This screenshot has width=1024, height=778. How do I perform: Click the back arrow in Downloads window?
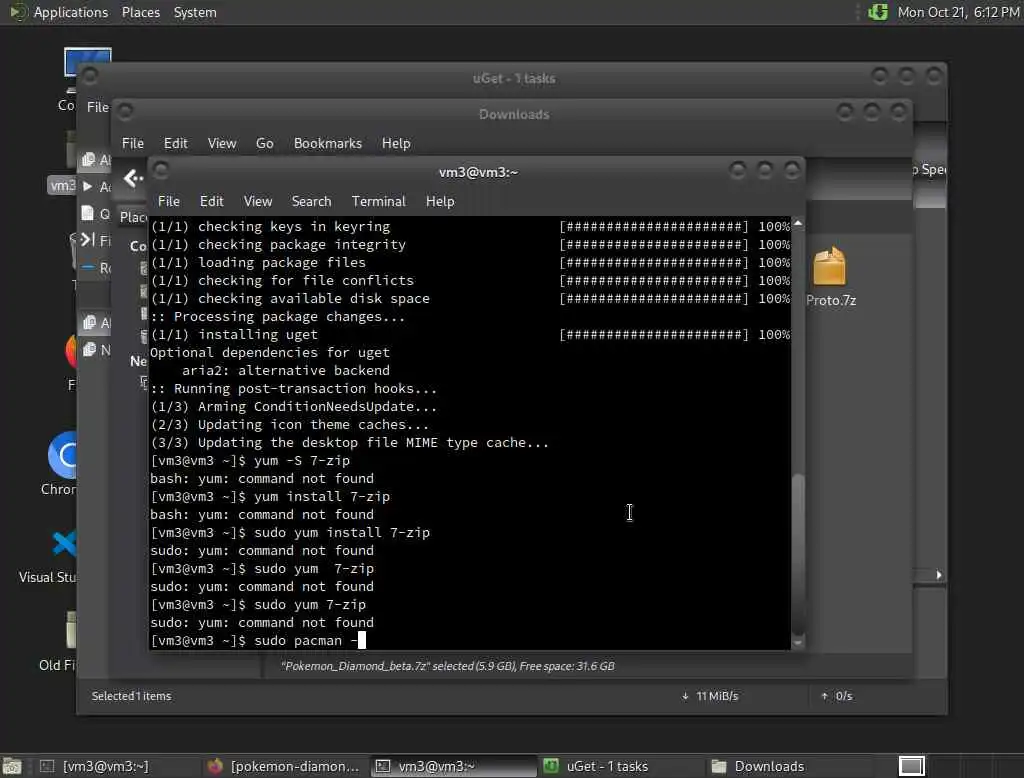pos(133,178)
